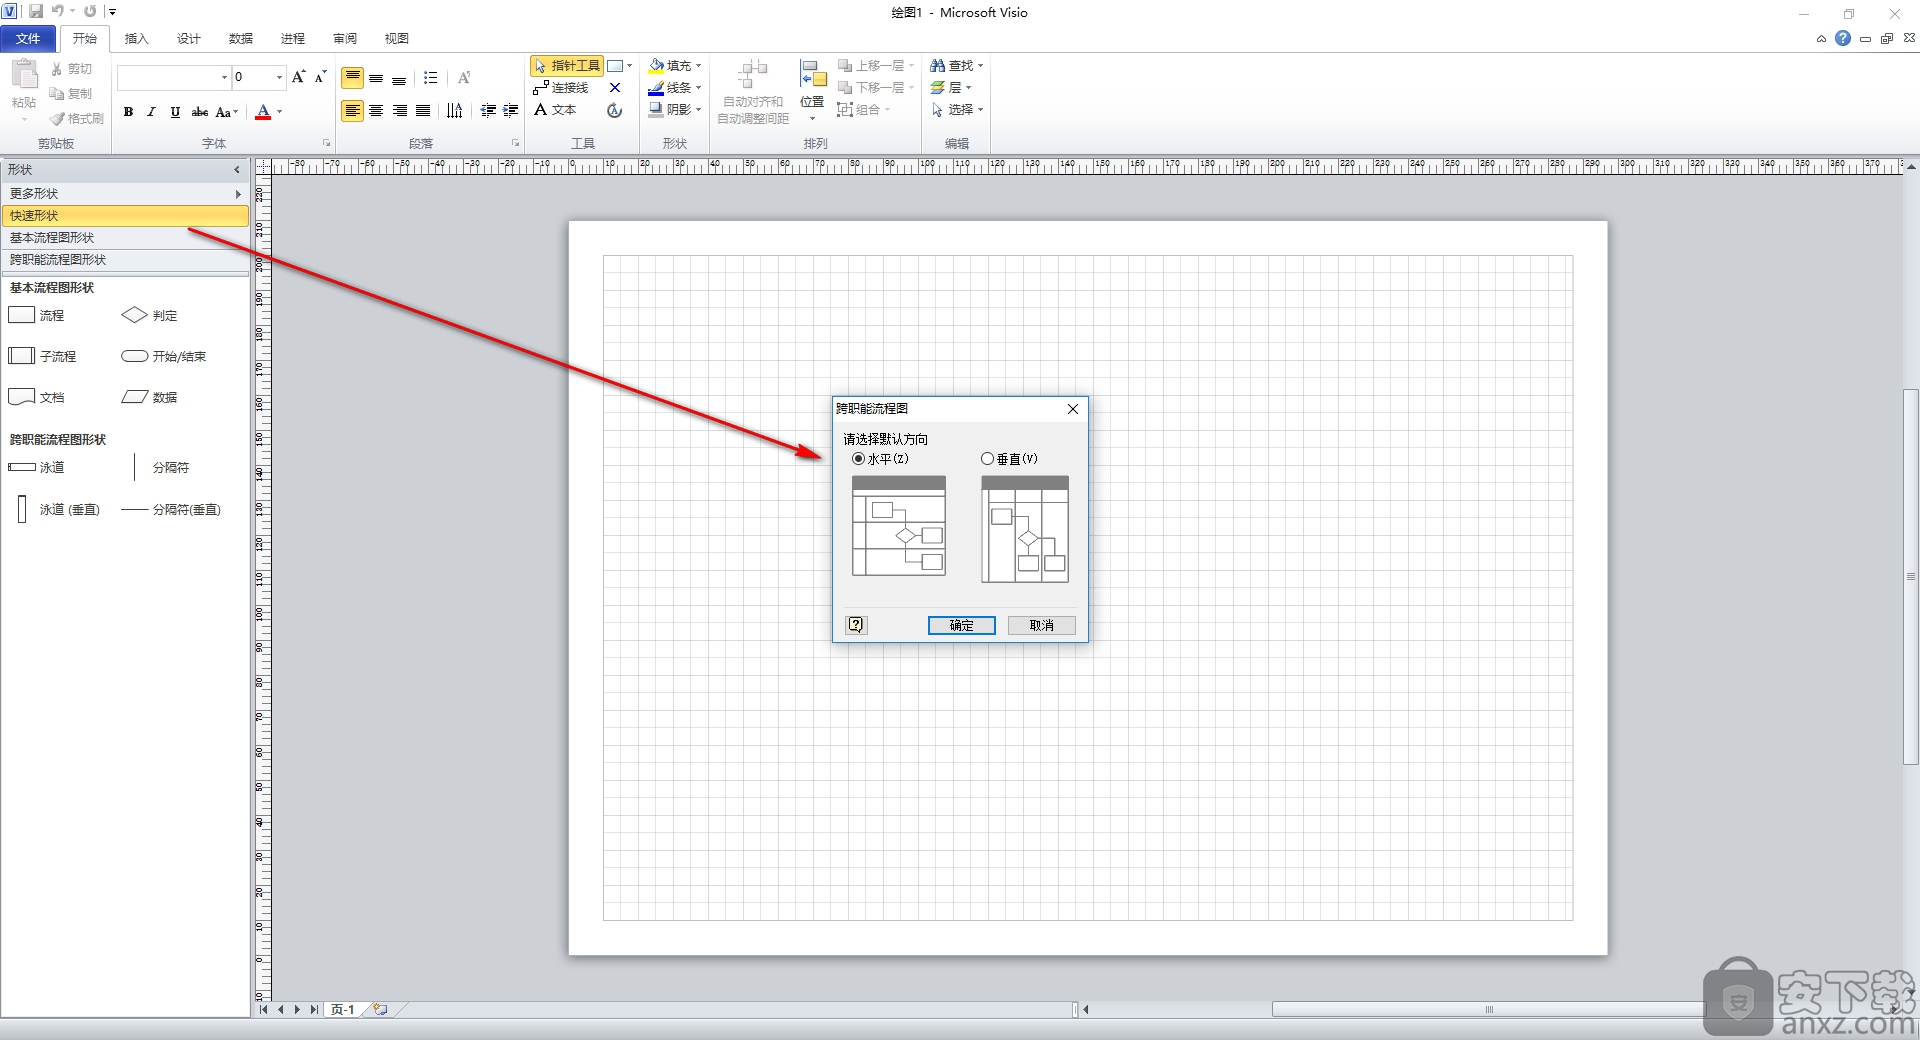Select the Horizontal (水平) radio button

pos(859,459)
